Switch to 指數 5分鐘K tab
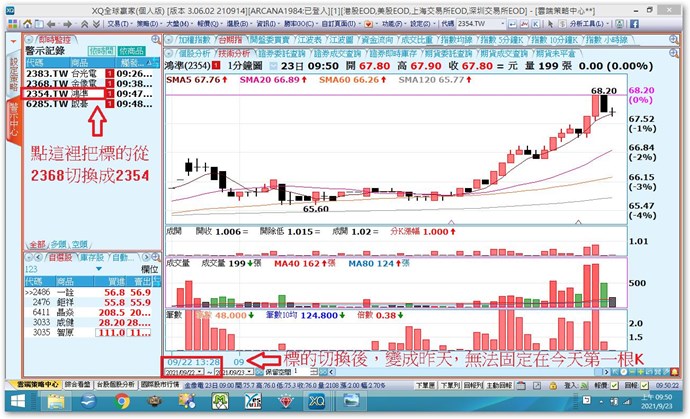Viewport: 690px width, 419px height. pos(502,40)
